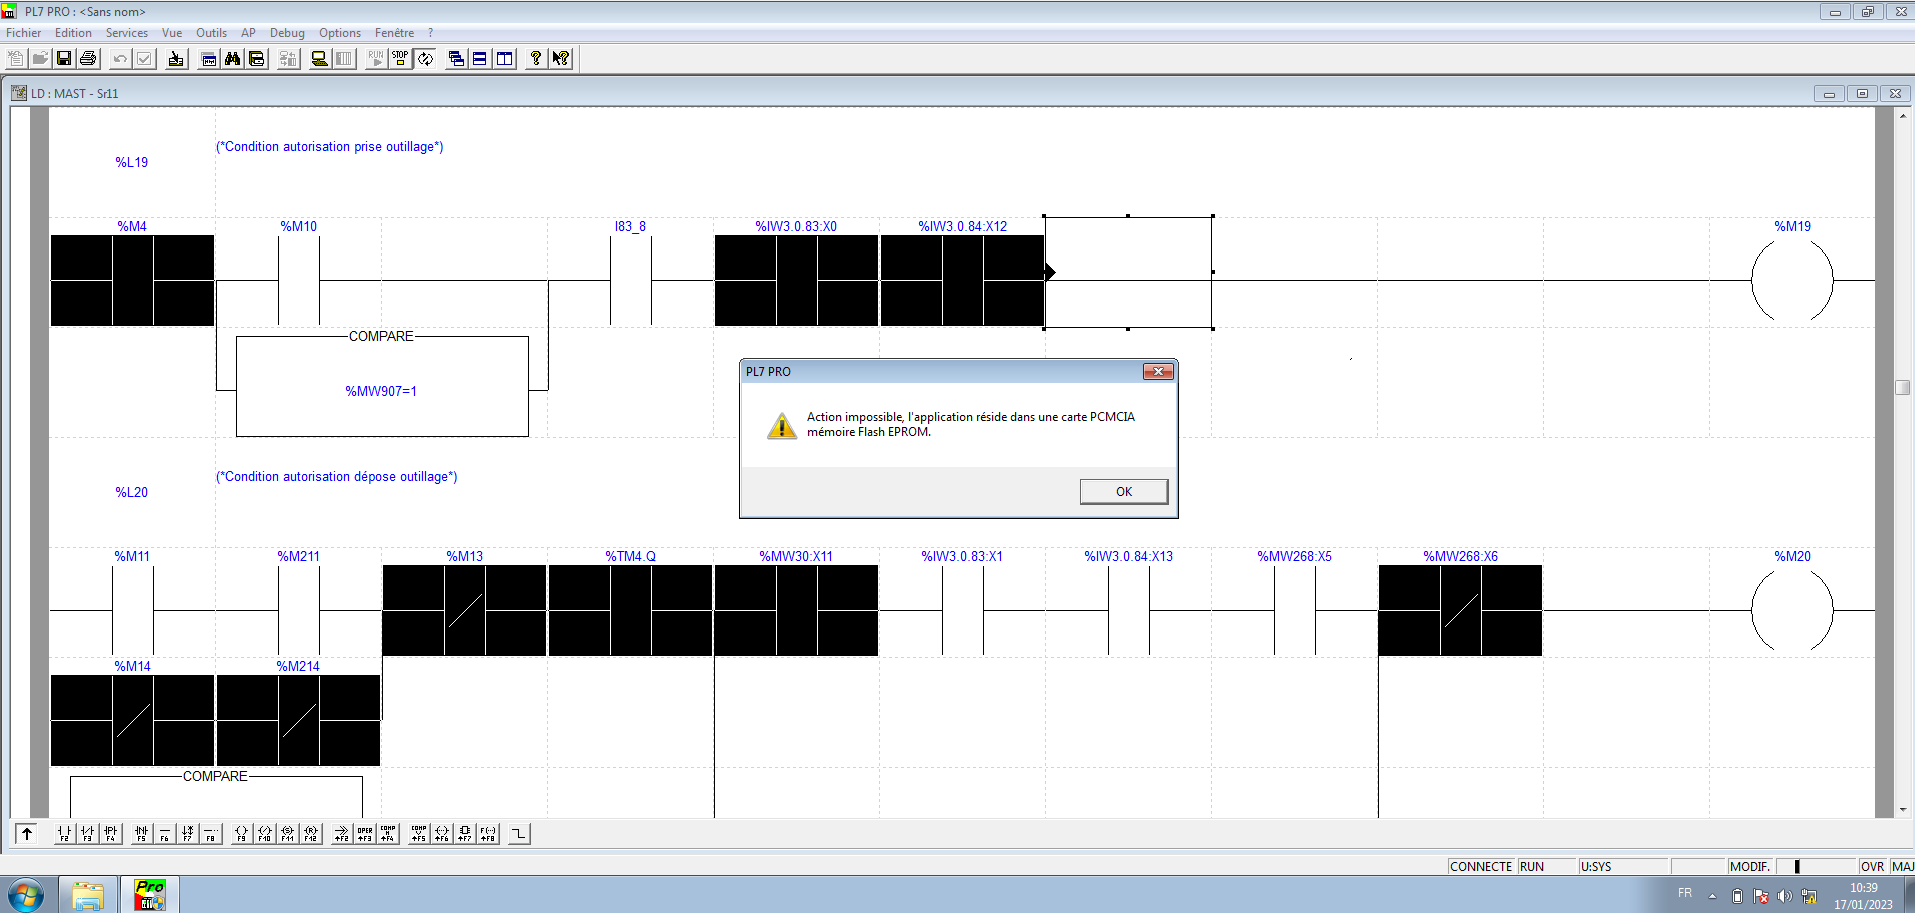Click the checkmark Validate icon
This screenshot has width=1915, height=913.
tap(144, 59)
